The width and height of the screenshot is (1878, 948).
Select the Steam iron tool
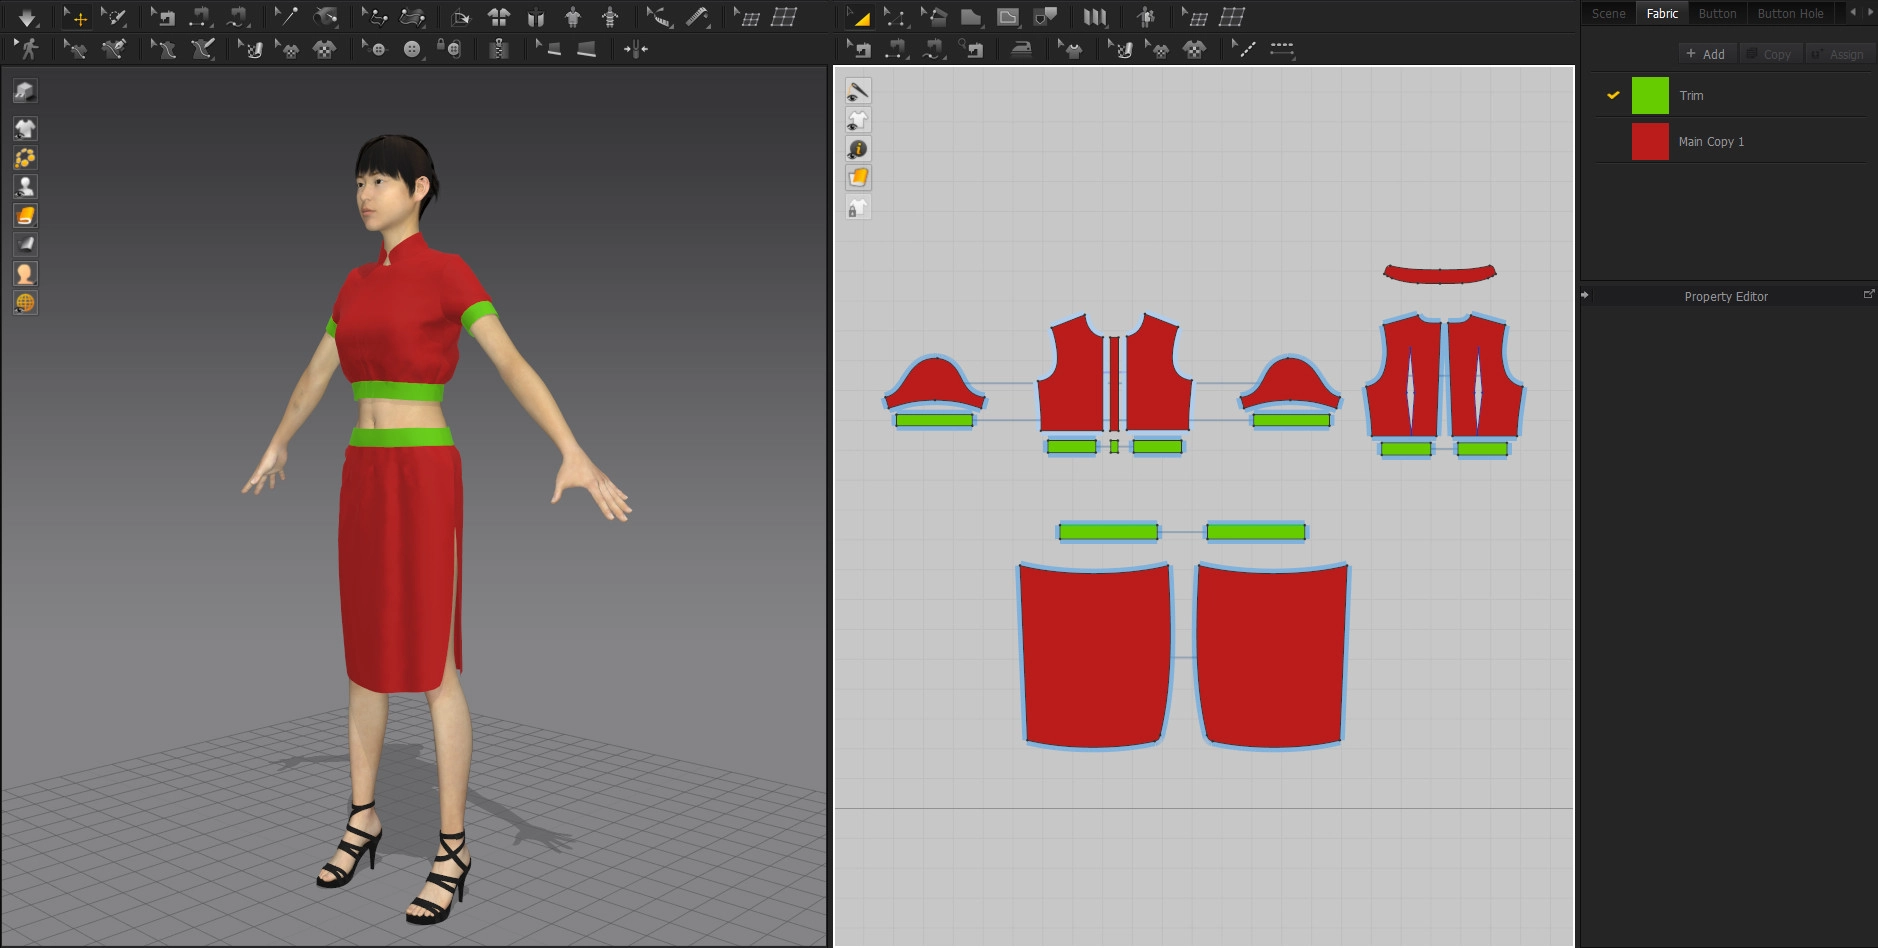coord(1021,49)
